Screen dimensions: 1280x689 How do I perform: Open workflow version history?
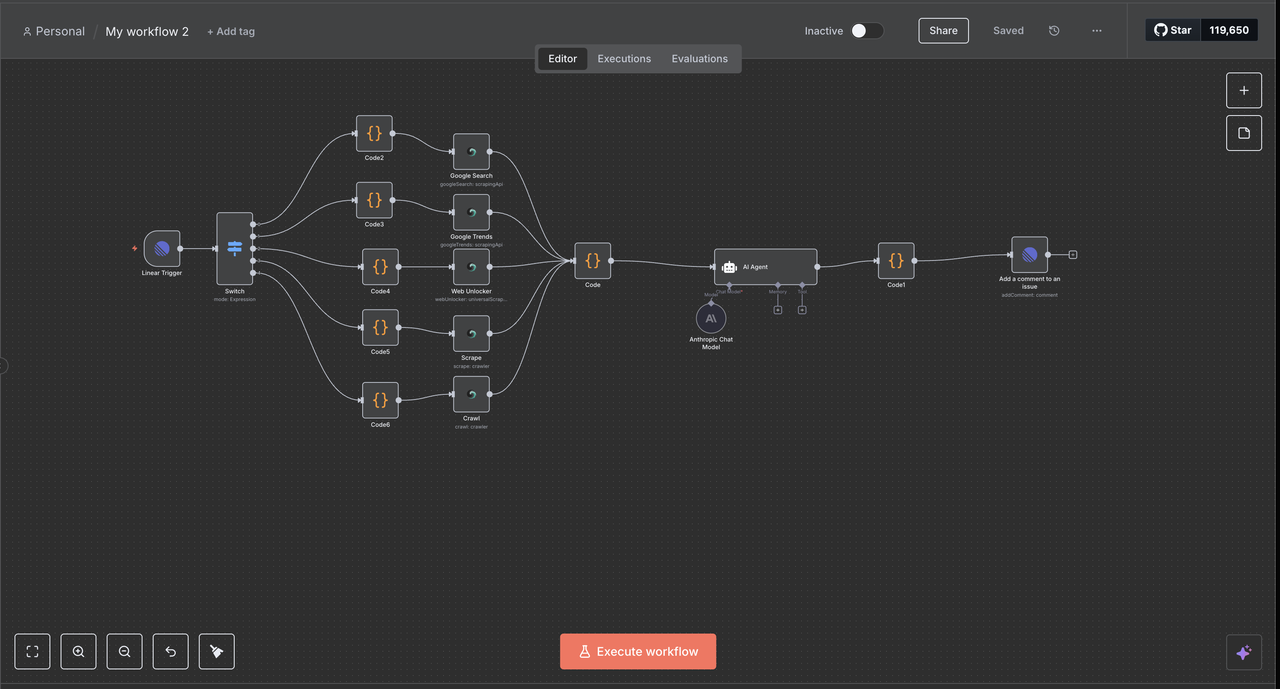pyautogui.click(x=1054, y=31)
